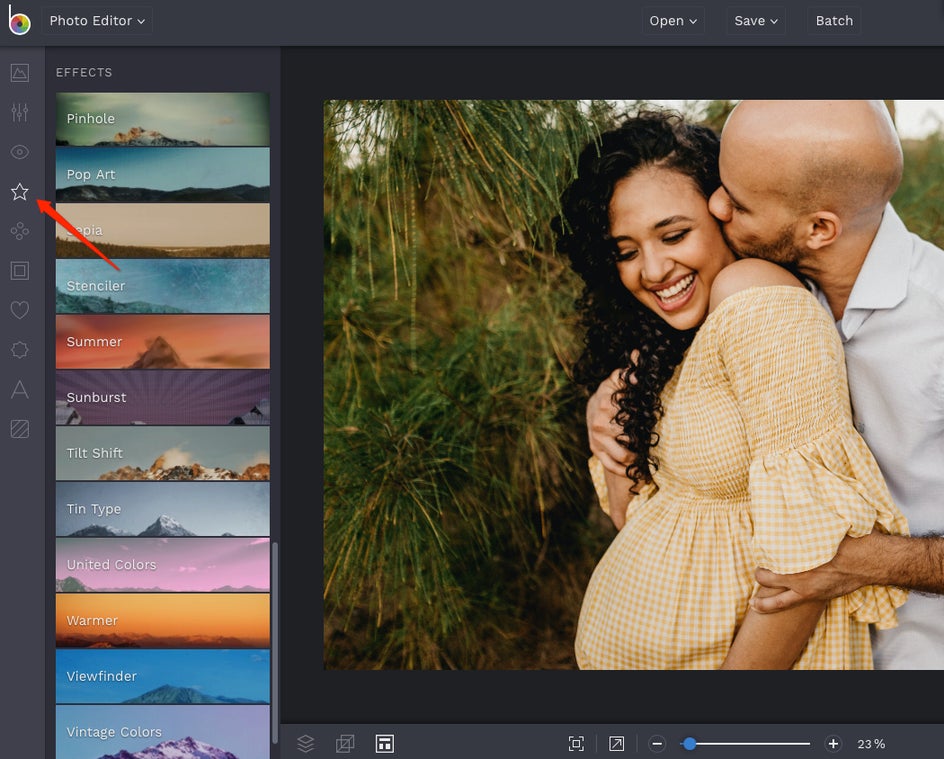Choose the Tilt Shift effect
The image size is (944, 759).
click(162, 453)
